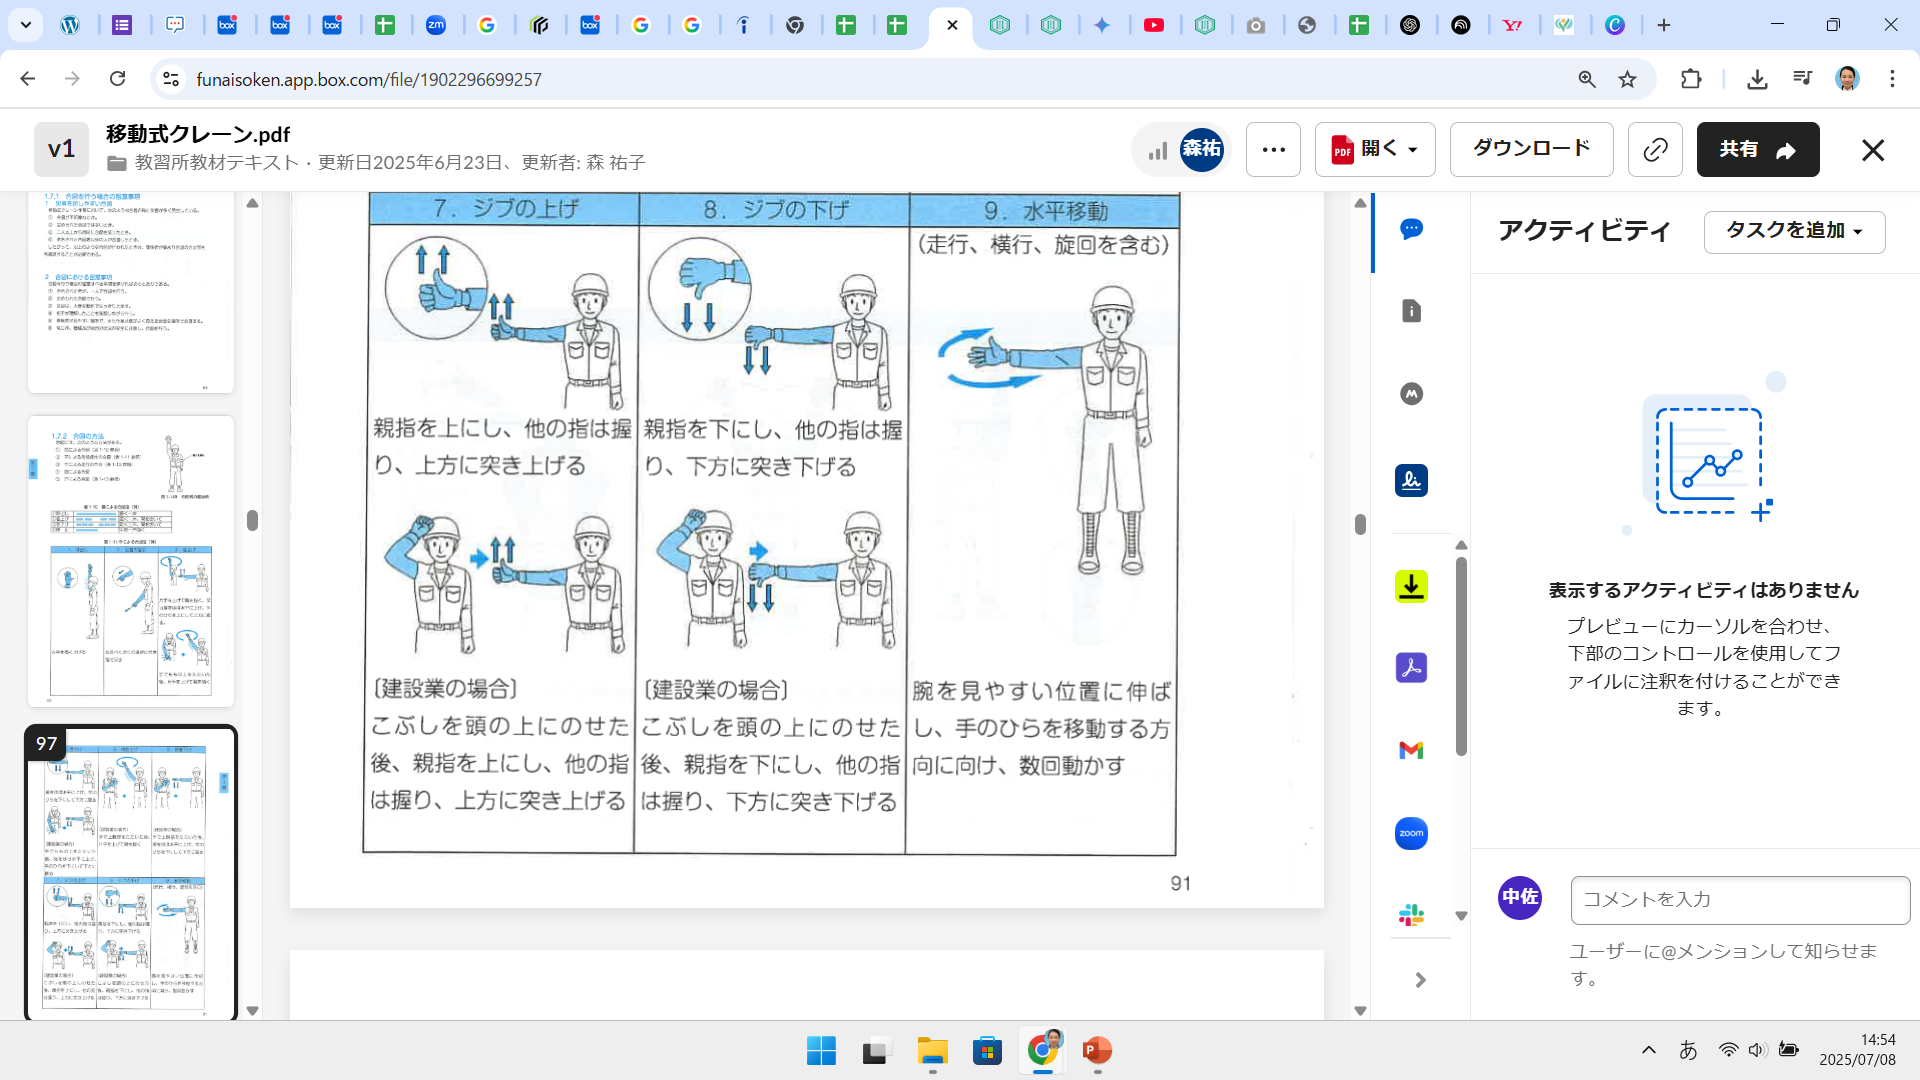Click the comment input field
Viewport: 1920px width, 1080px height.
[1740, 900]
